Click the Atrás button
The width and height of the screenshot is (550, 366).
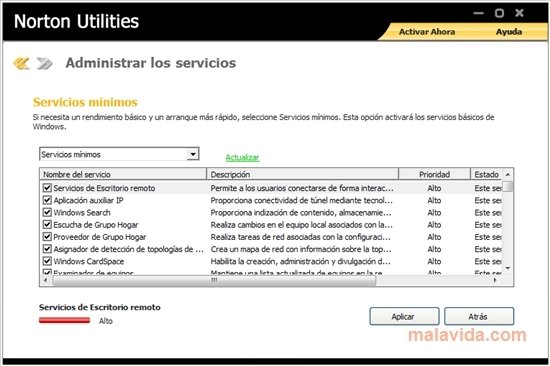pyautogui.click(x=479, y=317)
